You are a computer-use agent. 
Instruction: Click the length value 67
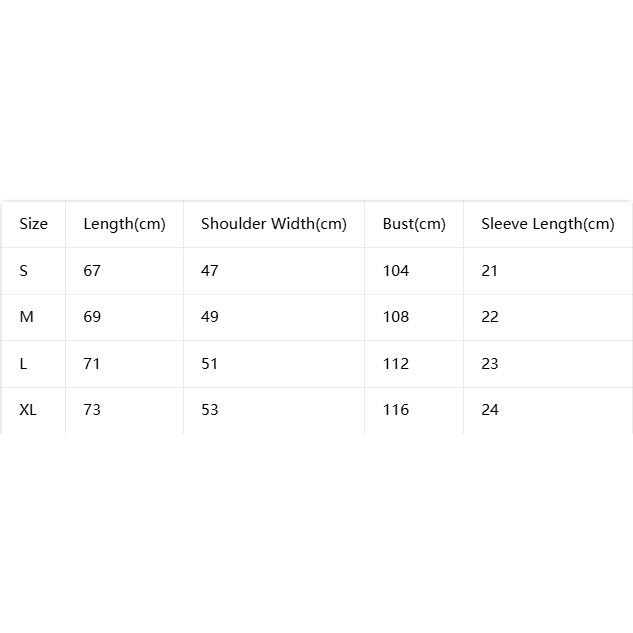[x=92, y=270]
